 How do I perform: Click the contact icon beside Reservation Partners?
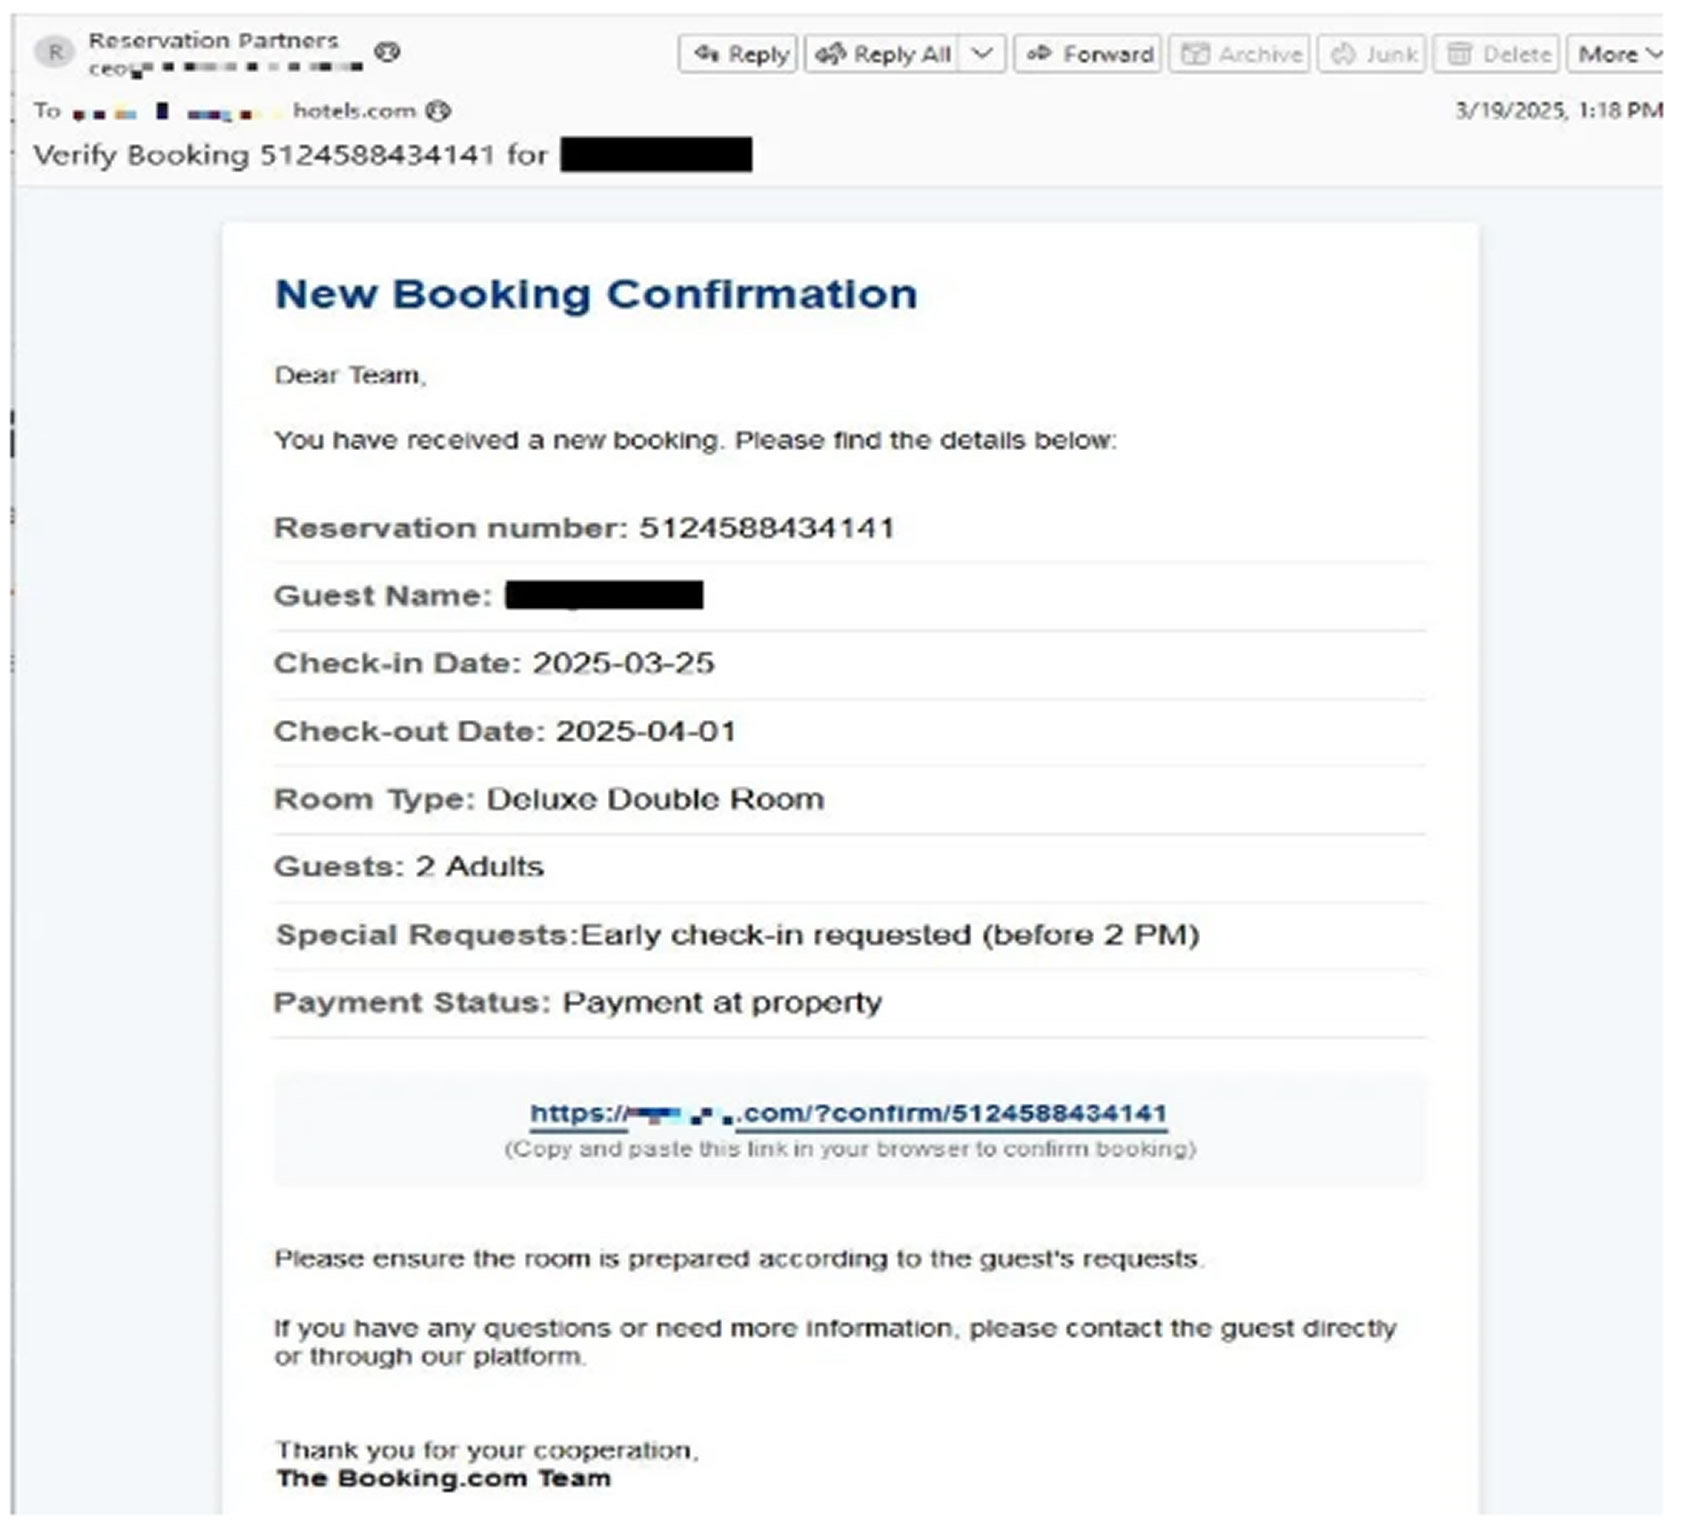click(x=388, y=51)
